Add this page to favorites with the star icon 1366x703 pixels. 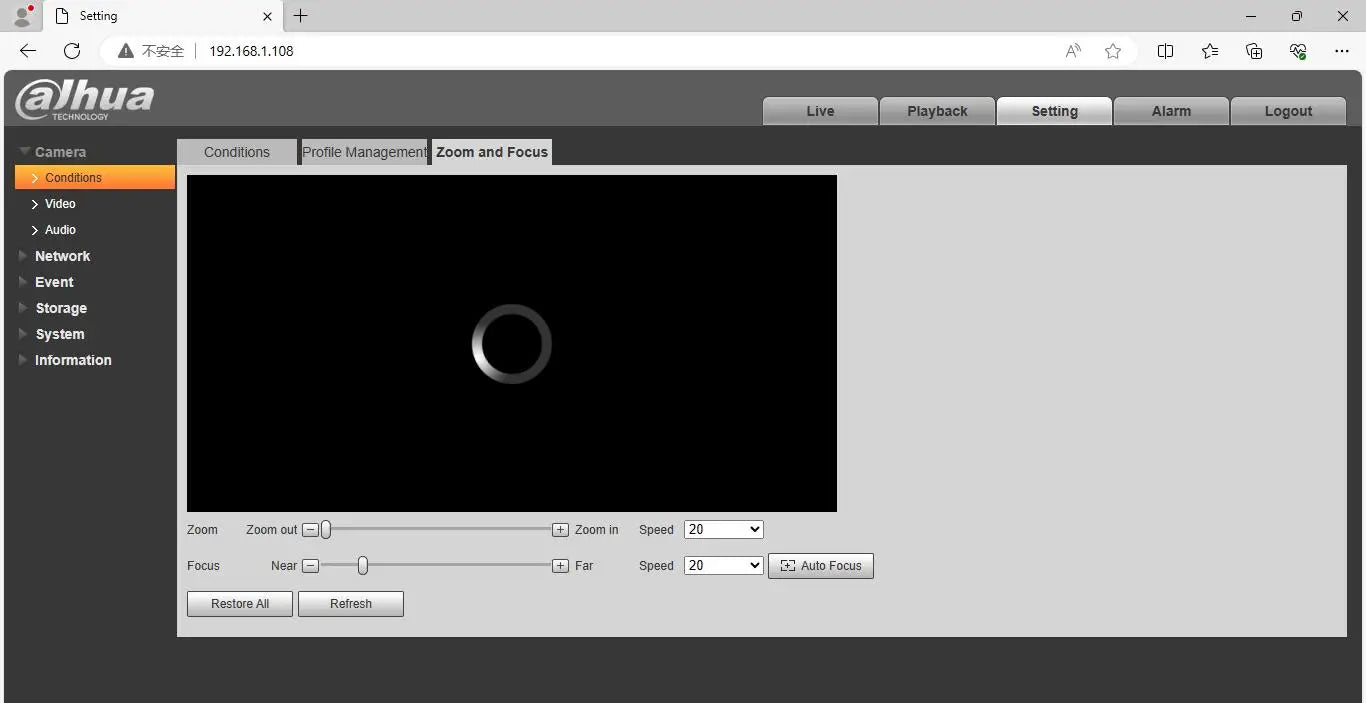1113,51
